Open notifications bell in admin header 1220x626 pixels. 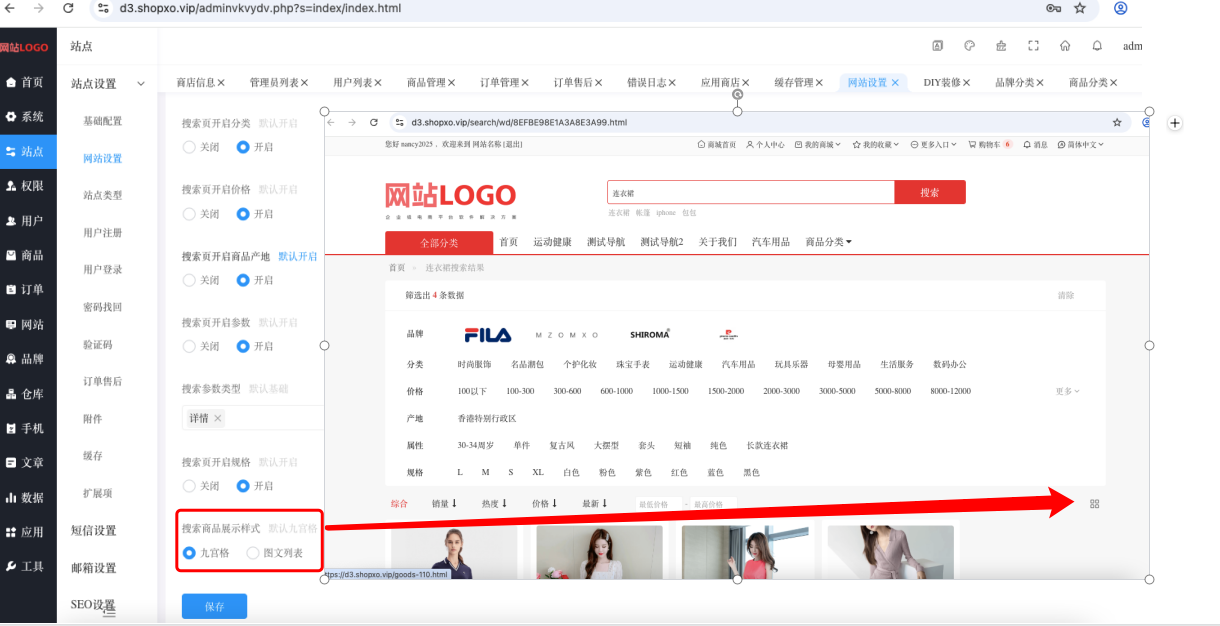pyautogui.click(x=1097, y=46)
